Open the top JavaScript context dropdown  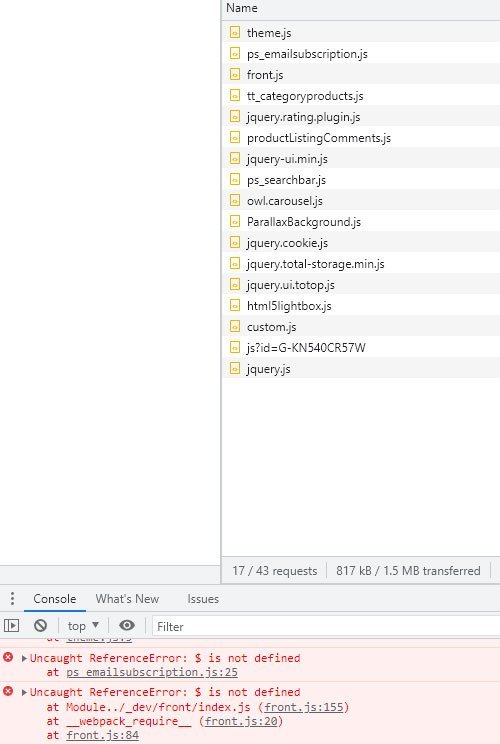(x=83, y=626)
